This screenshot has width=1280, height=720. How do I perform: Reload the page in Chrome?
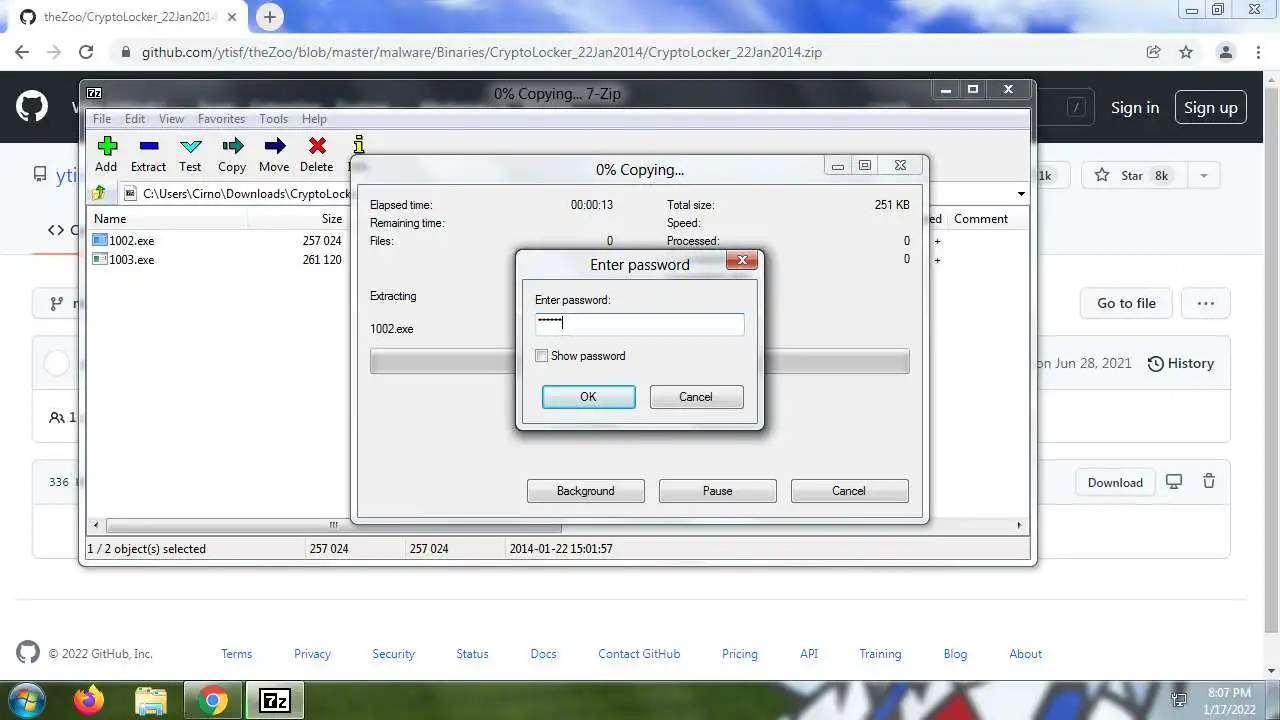coord(86,52)
